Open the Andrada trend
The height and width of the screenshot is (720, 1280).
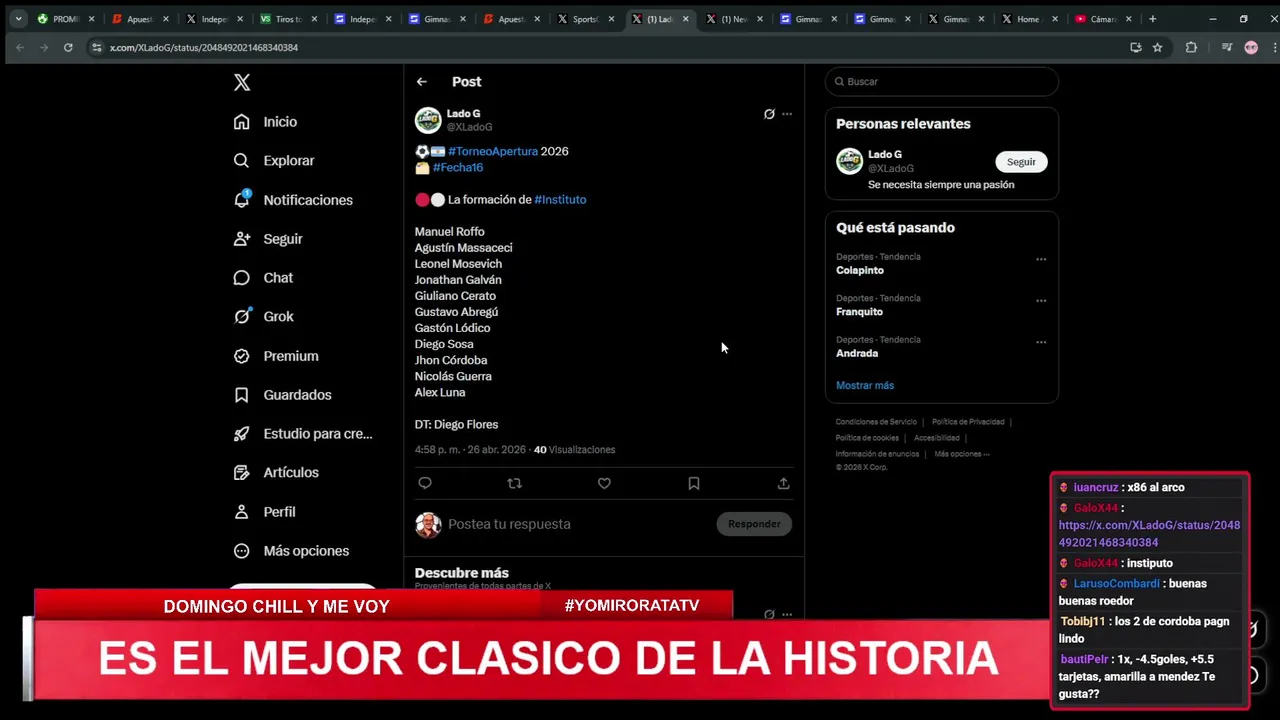pyautogui.click(x=857, y=354)
